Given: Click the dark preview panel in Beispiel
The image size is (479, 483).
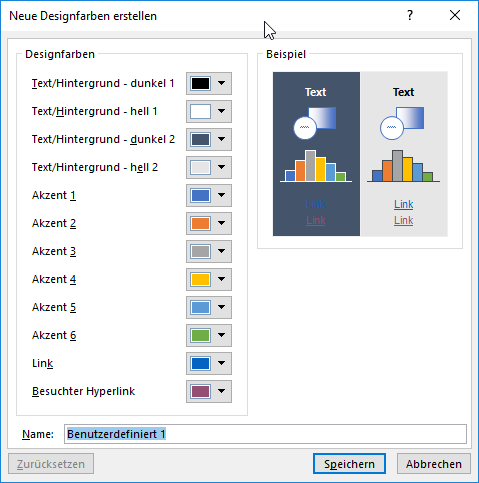Looking at the screenshot, I should coord(316,154).
